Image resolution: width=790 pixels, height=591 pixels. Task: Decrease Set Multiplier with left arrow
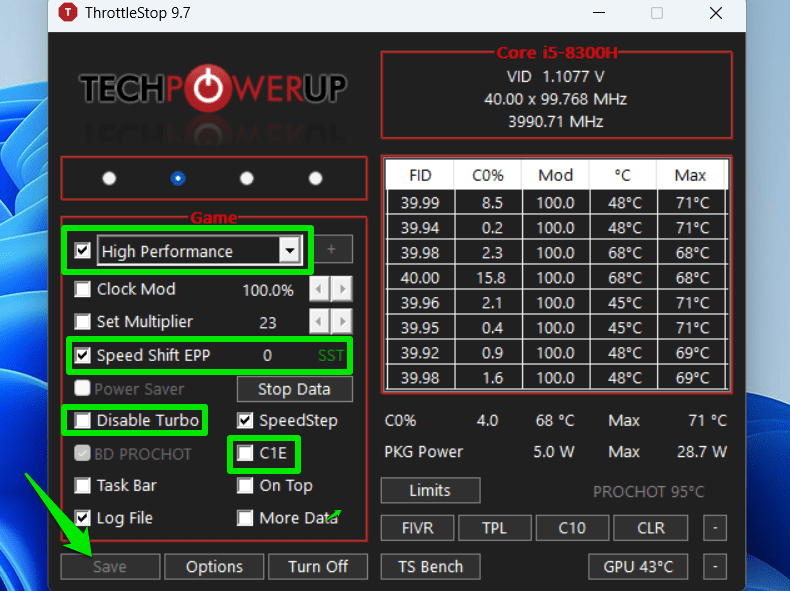pyautogui.click(x=319, y=321)
